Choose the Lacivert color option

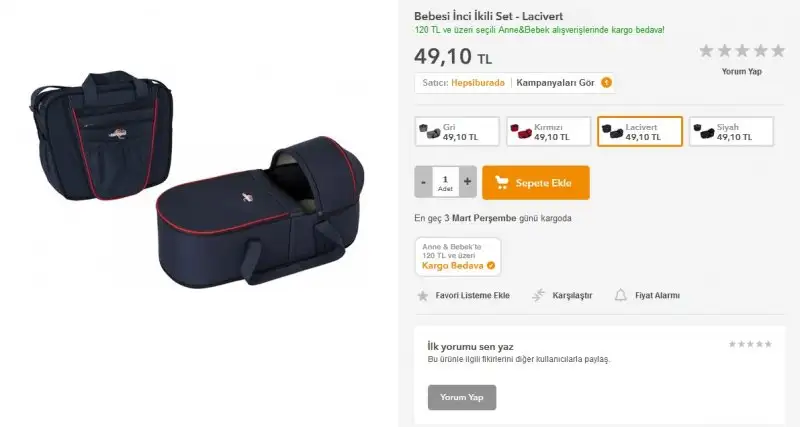pyautogui.click(x=640, y=132)
